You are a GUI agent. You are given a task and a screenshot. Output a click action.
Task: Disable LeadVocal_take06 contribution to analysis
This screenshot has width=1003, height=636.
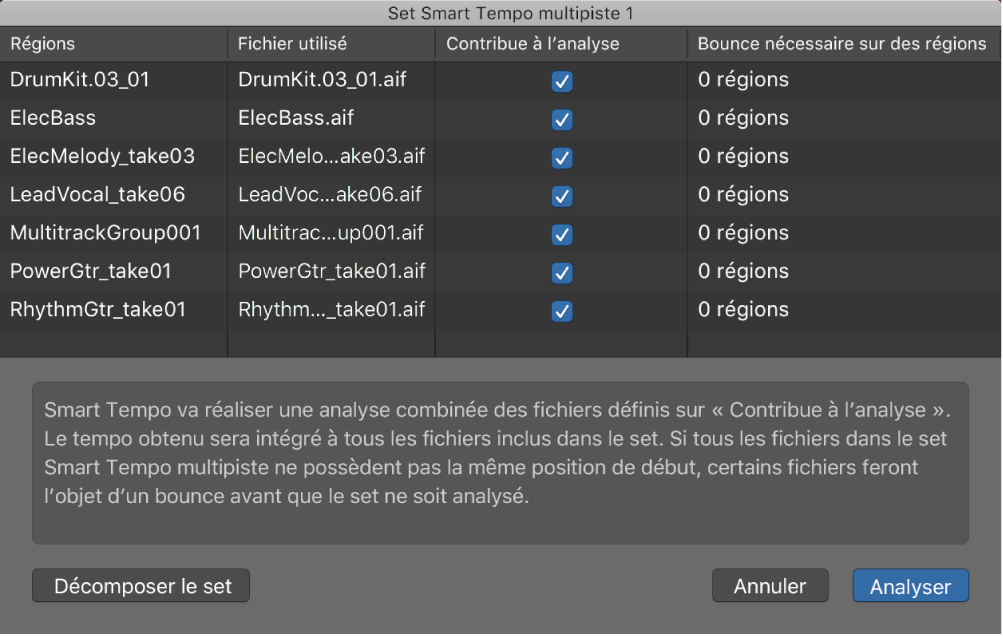(563, 194)
